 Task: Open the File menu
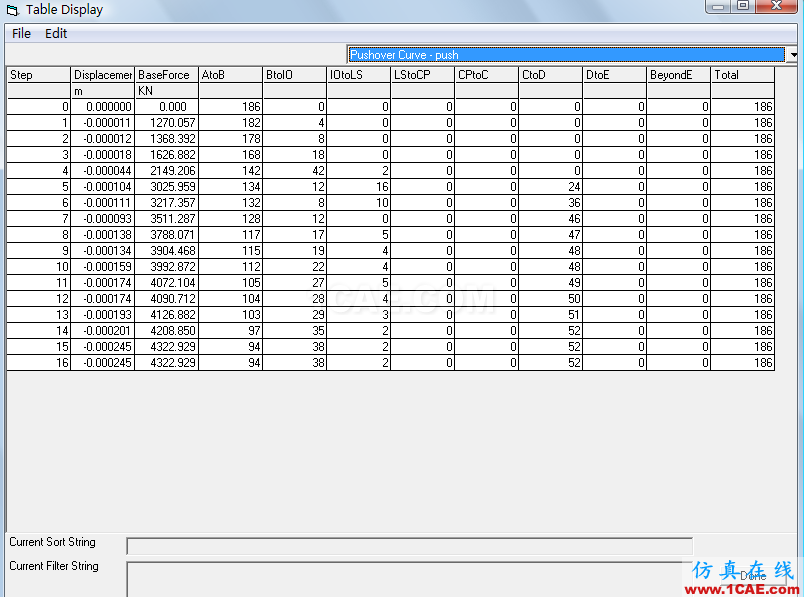21,33
